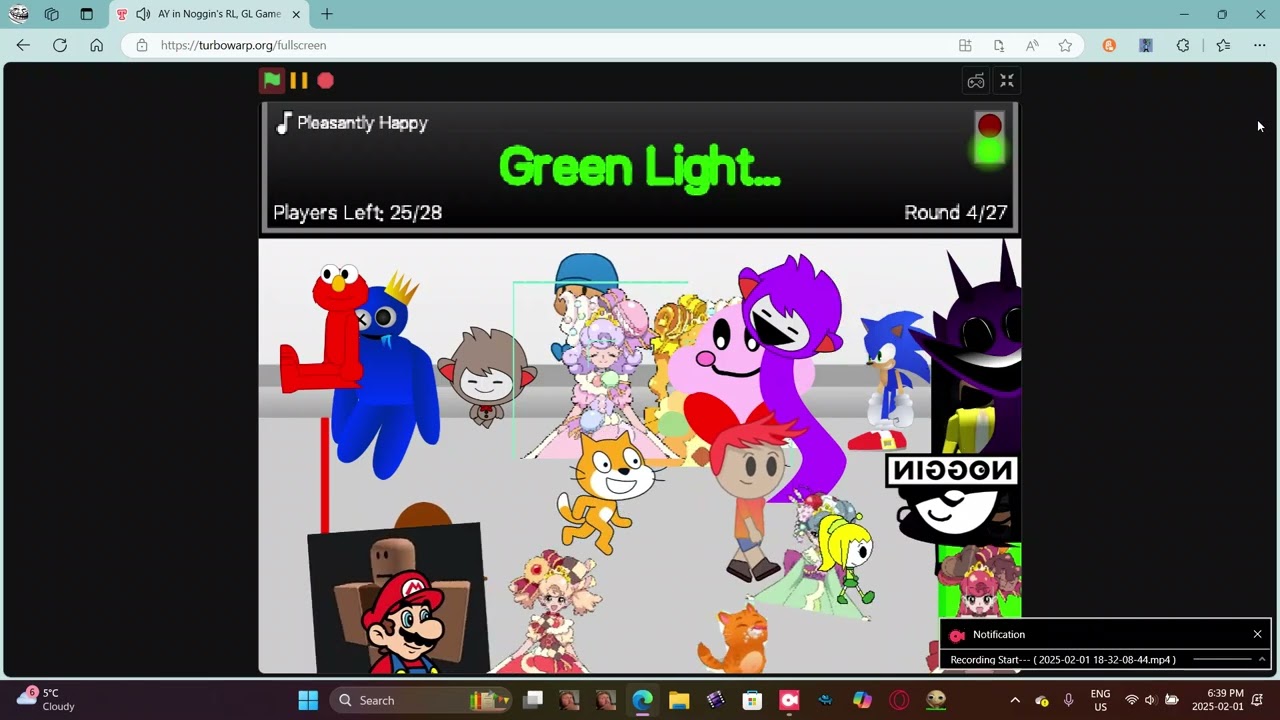Open the apps available icon in address bar
This screenshot has height=720, width=1280.
click(x=965, y=45)
